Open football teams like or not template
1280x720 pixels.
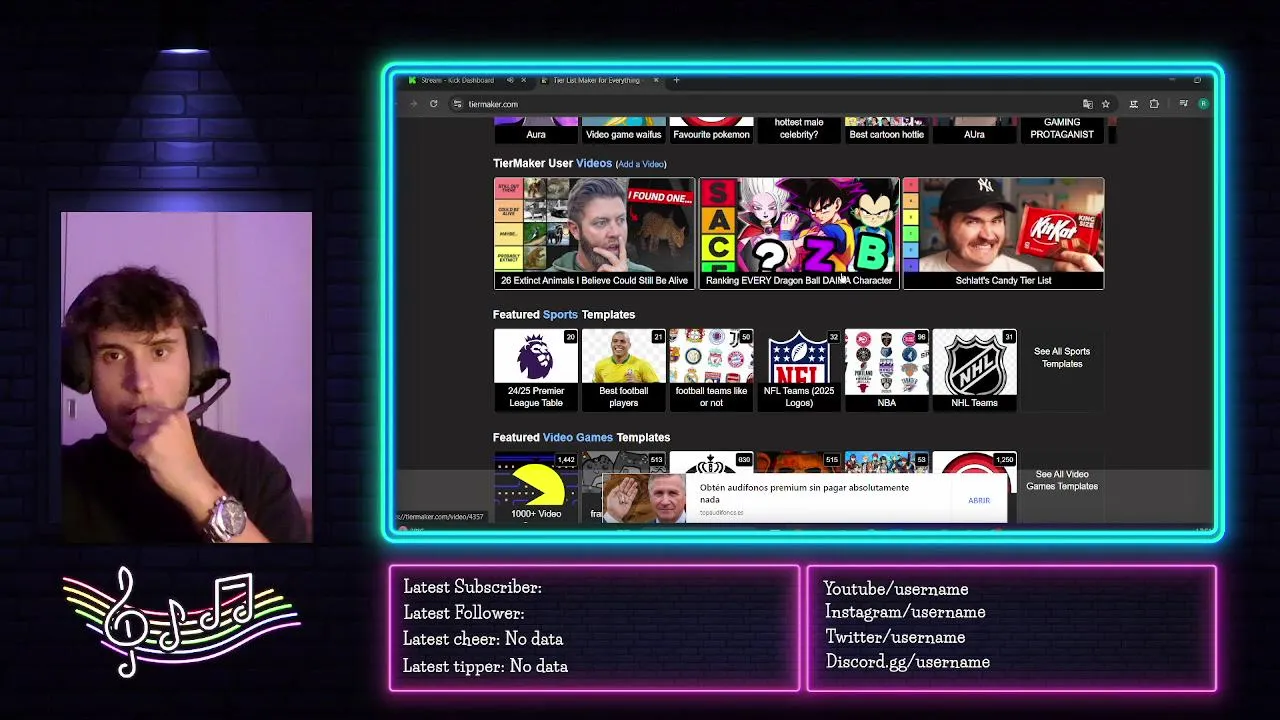click(x=711, y=369)
